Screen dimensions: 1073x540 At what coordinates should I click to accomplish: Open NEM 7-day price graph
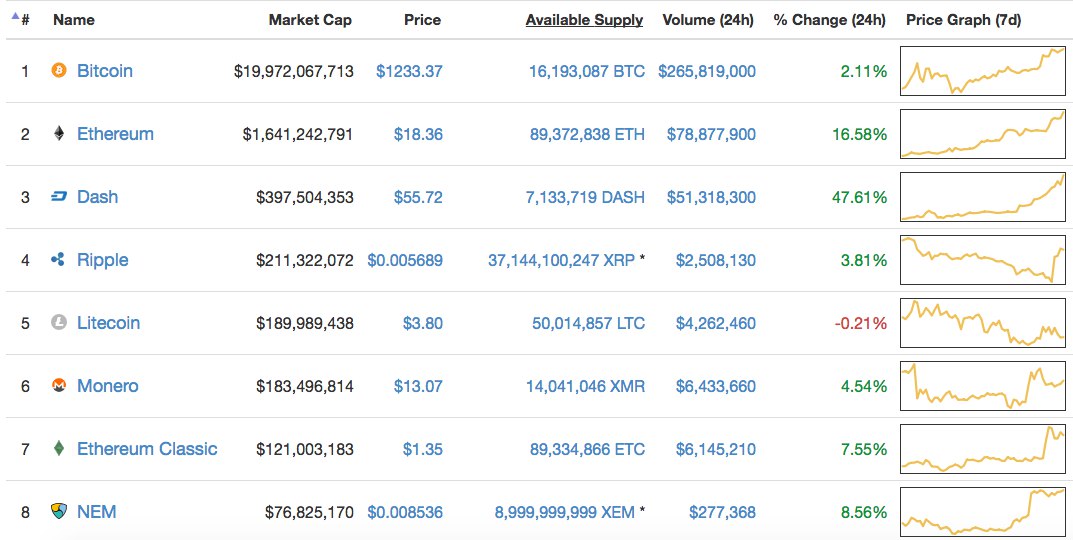(x=983, y=511)
